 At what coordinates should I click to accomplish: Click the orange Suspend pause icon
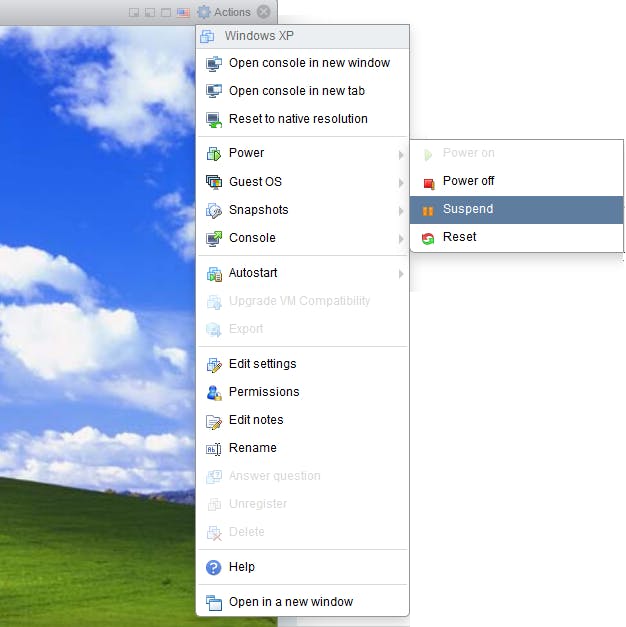[x=428, y=211]
